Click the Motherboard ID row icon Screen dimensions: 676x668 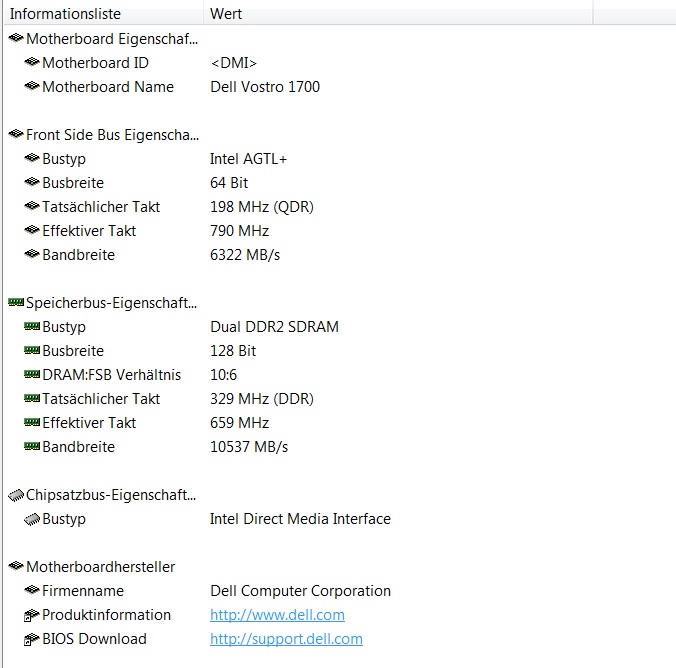[x=32, y=63]
